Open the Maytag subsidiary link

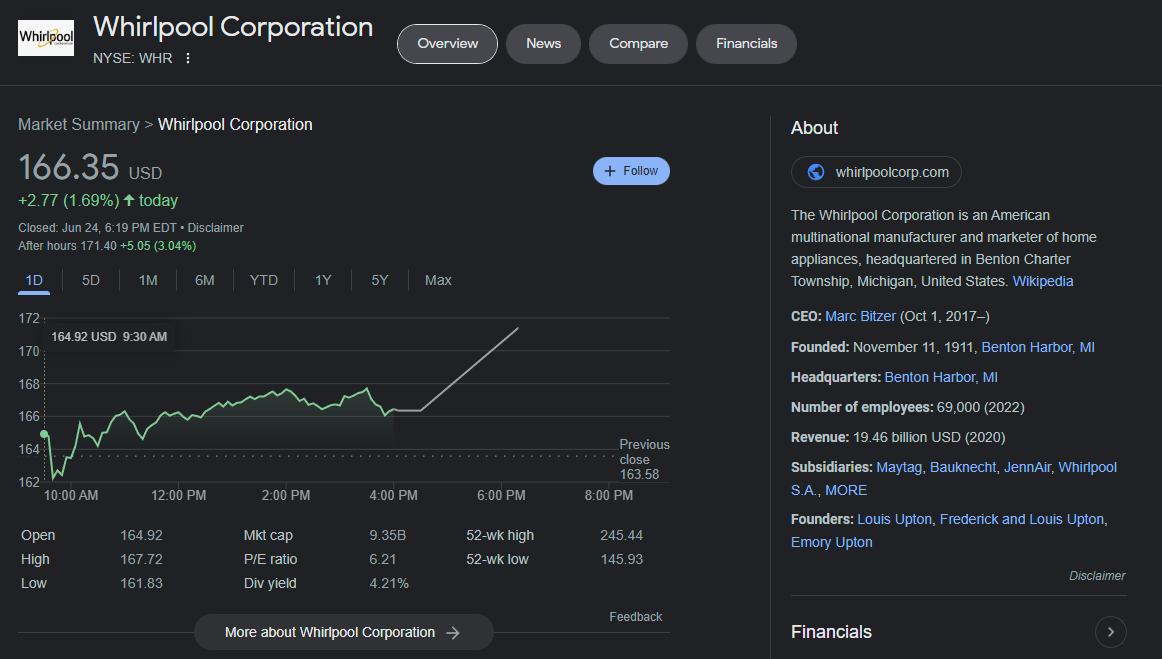click(899, 468)
